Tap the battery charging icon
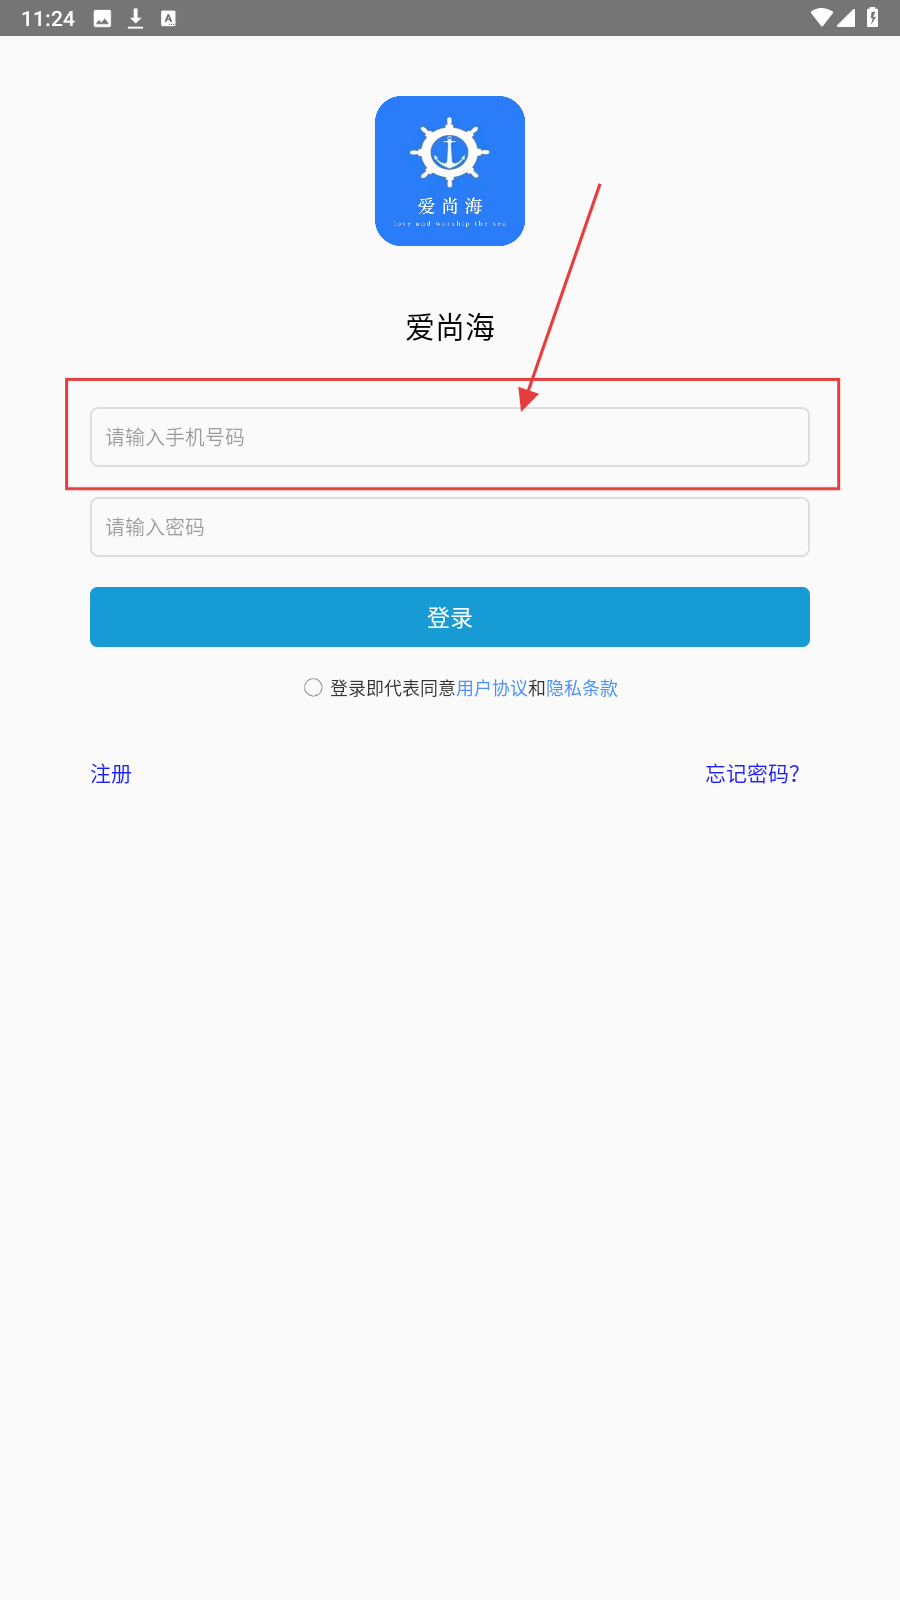 pyautogui.click(x=873, y=18)
